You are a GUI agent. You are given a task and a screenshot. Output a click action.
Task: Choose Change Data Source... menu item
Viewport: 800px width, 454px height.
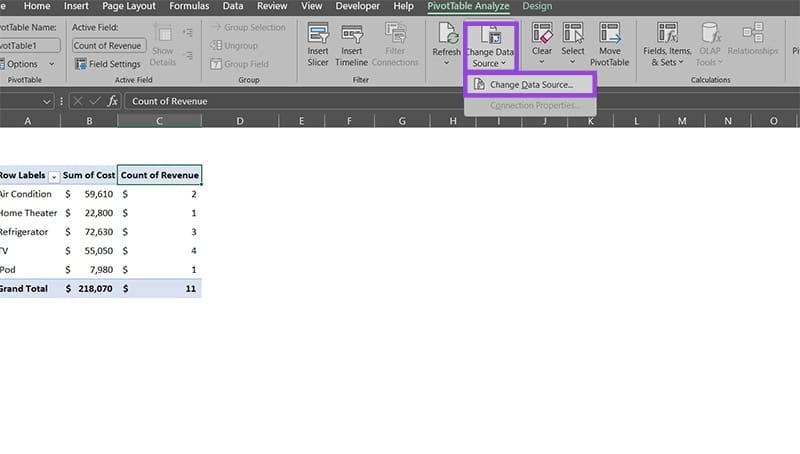pyautogui.click(x=530, y=85)
